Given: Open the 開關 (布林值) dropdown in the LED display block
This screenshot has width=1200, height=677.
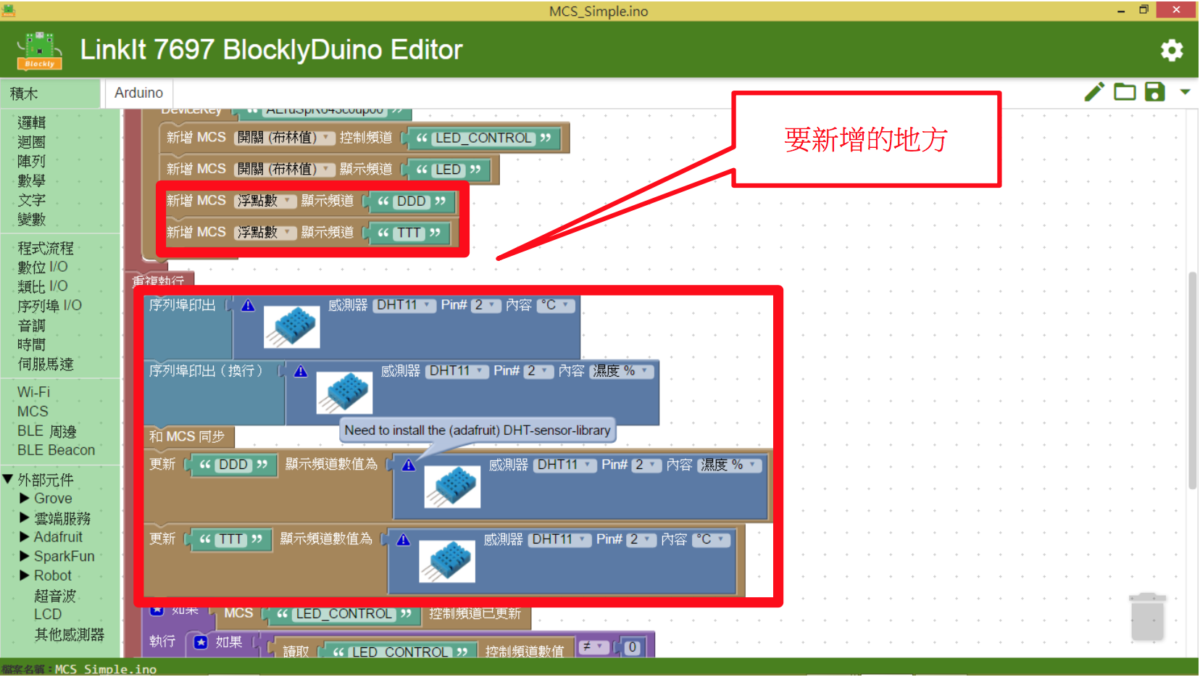Looking at the screenshot, I should pyautogui.click(x=284, y=170).
